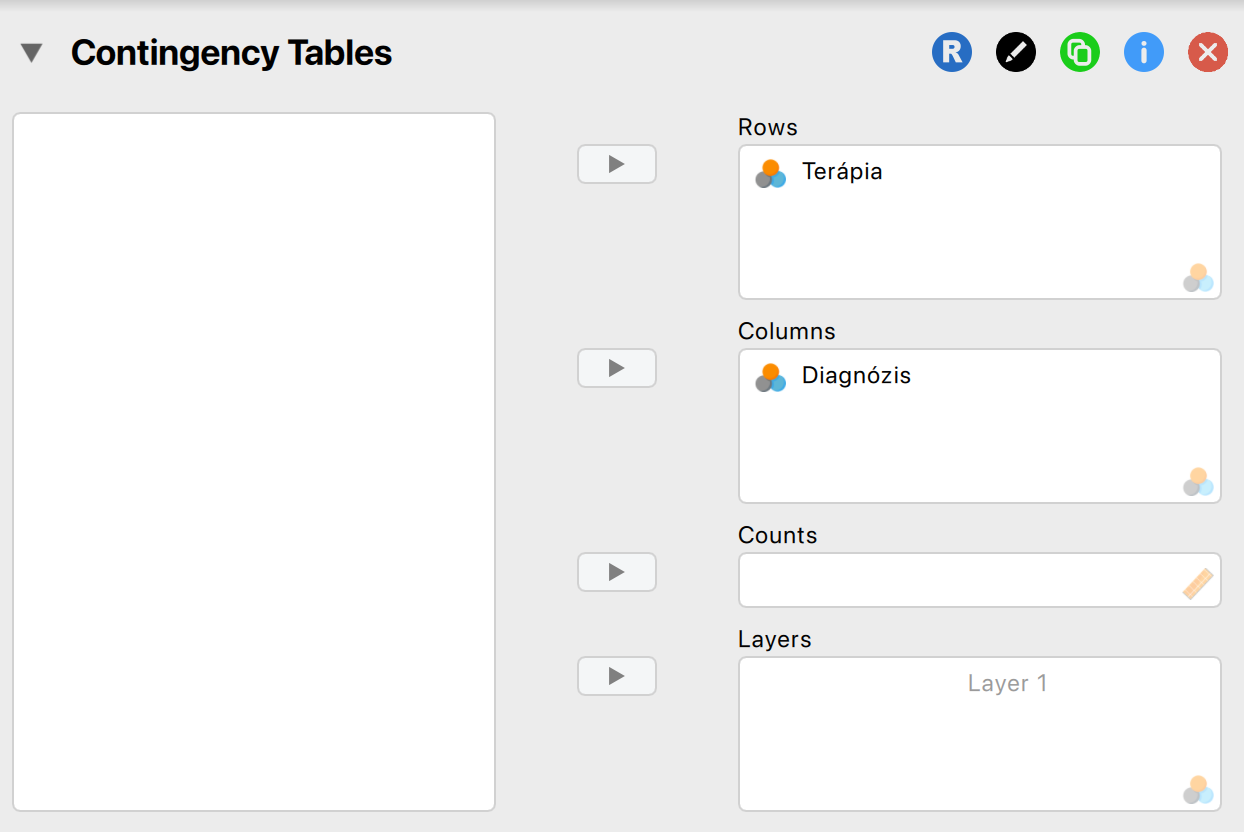Click the Layer 1 placeholder box
This screenshot has height=832, width=1244.
pos(1007,684)
